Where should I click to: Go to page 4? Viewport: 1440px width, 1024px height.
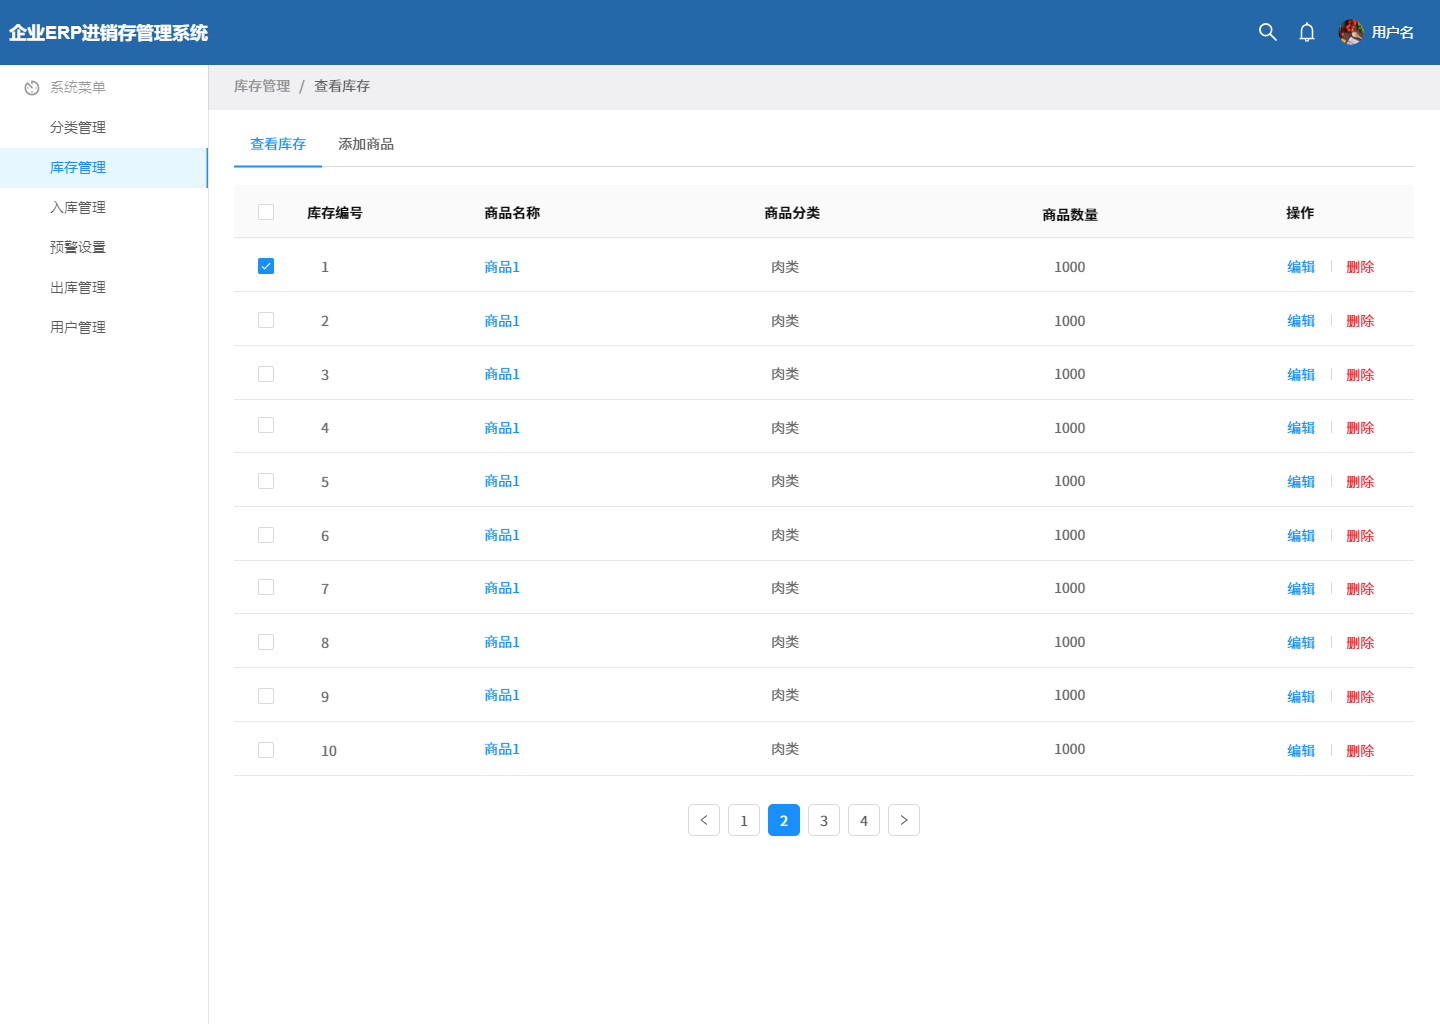864,820
